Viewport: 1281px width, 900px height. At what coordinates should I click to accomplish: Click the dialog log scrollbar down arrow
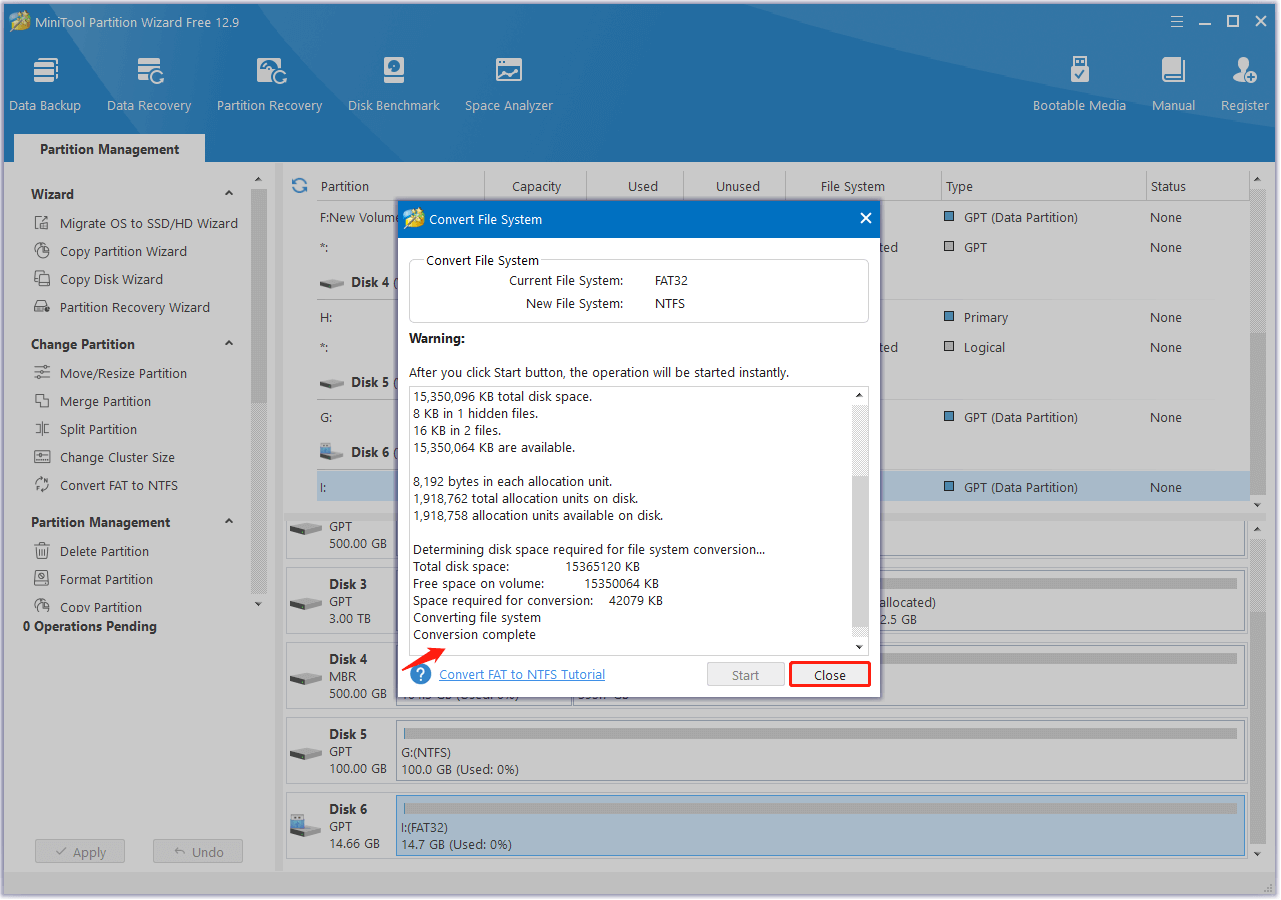tap(860, 646)
